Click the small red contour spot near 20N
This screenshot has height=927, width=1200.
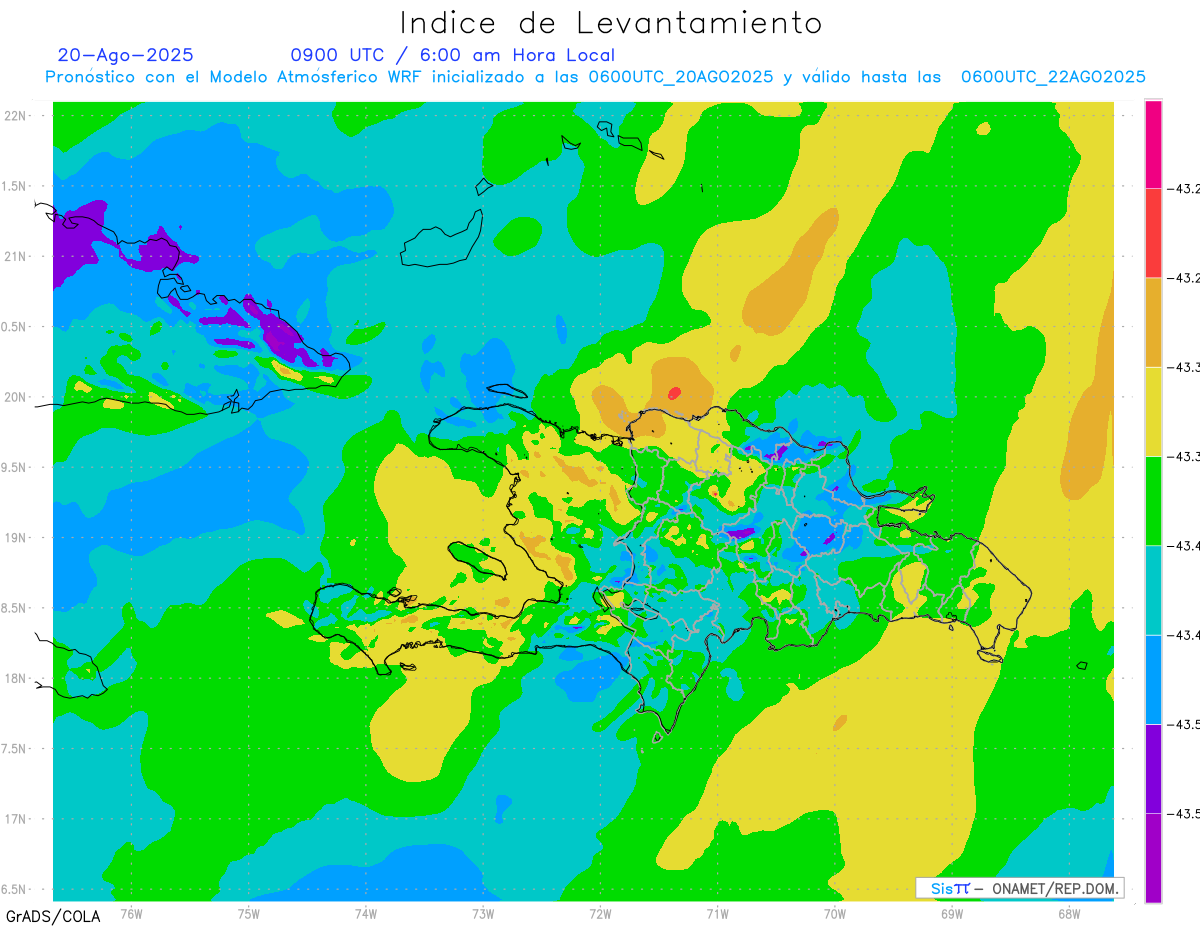pyautogui.click(x=674, y=392)
